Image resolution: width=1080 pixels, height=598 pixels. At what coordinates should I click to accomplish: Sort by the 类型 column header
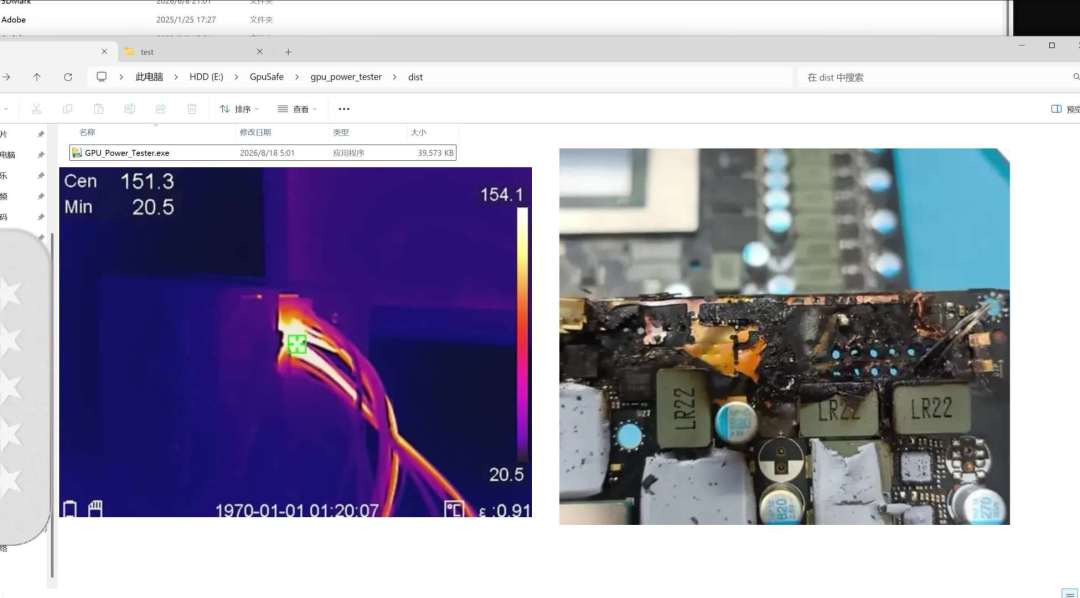341,132
